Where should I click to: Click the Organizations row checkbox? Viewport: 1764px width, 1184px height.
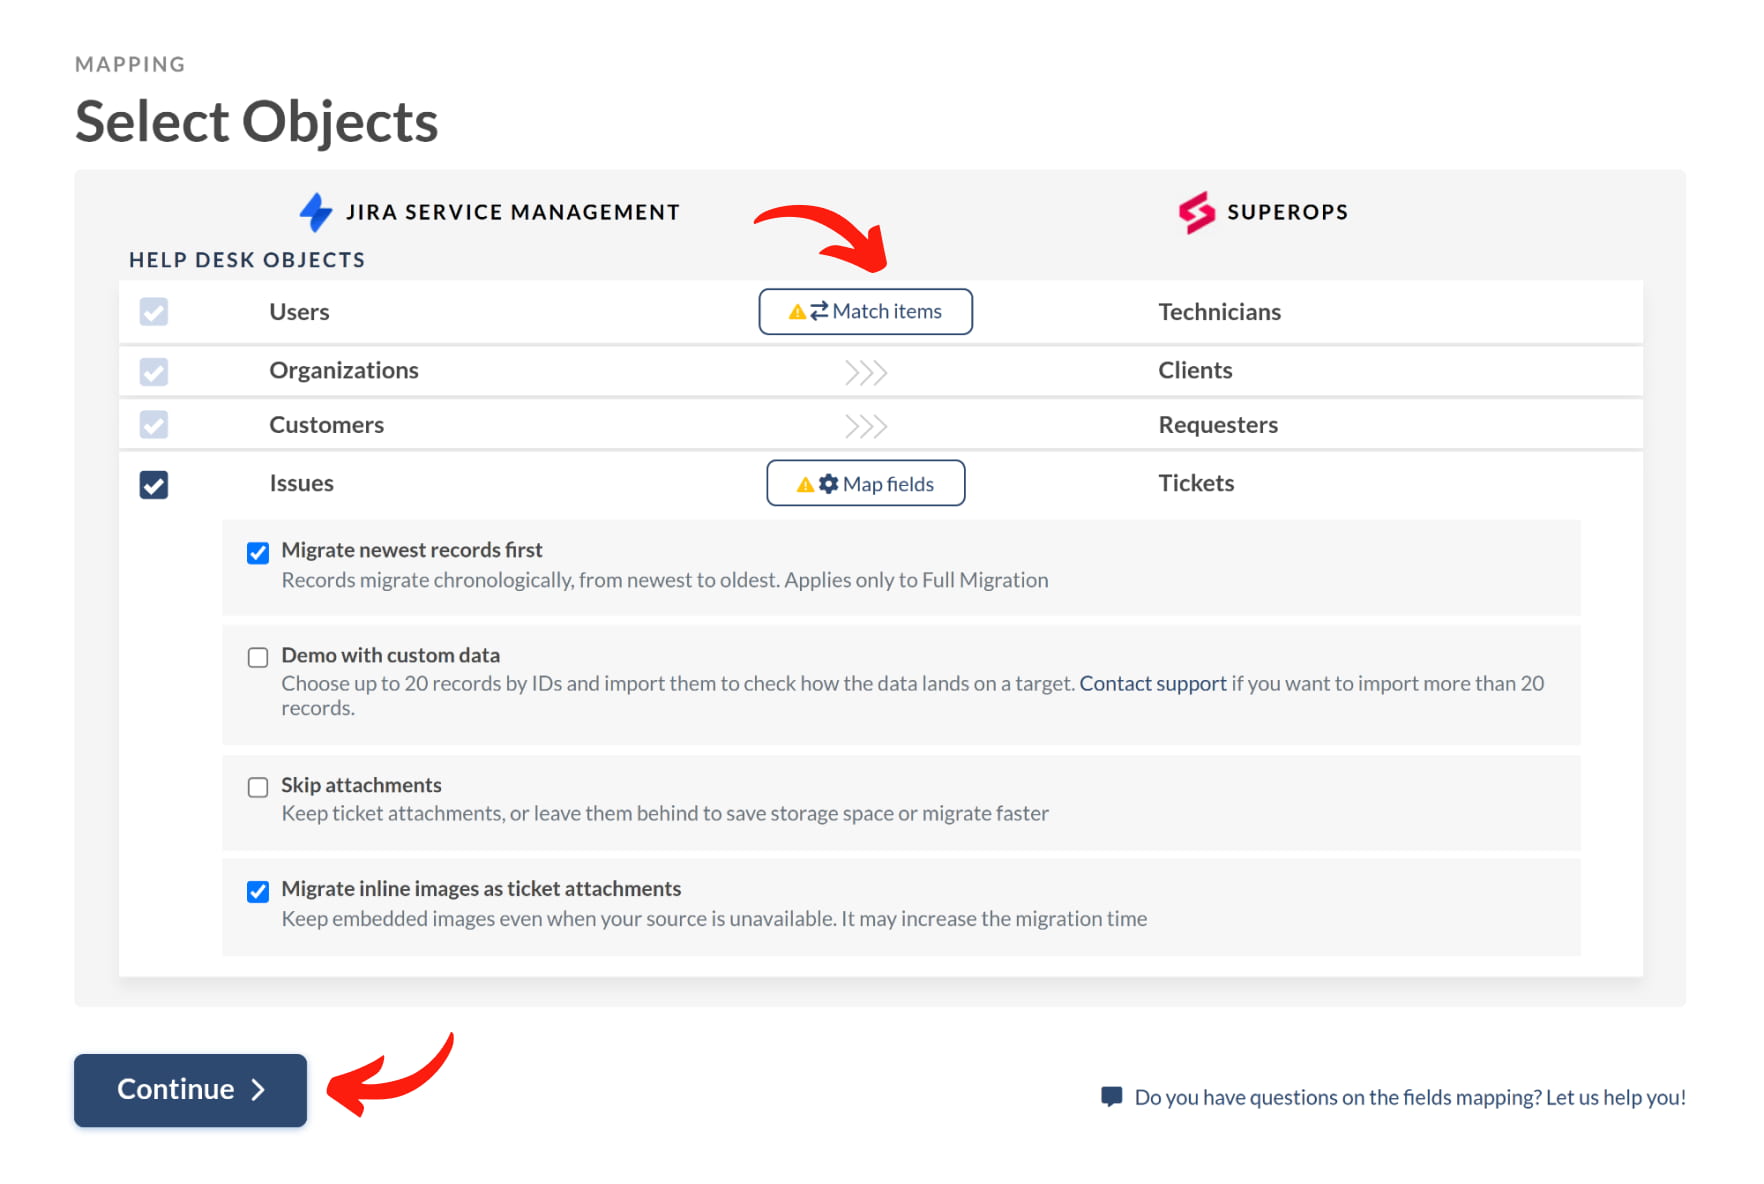(154, 372)
